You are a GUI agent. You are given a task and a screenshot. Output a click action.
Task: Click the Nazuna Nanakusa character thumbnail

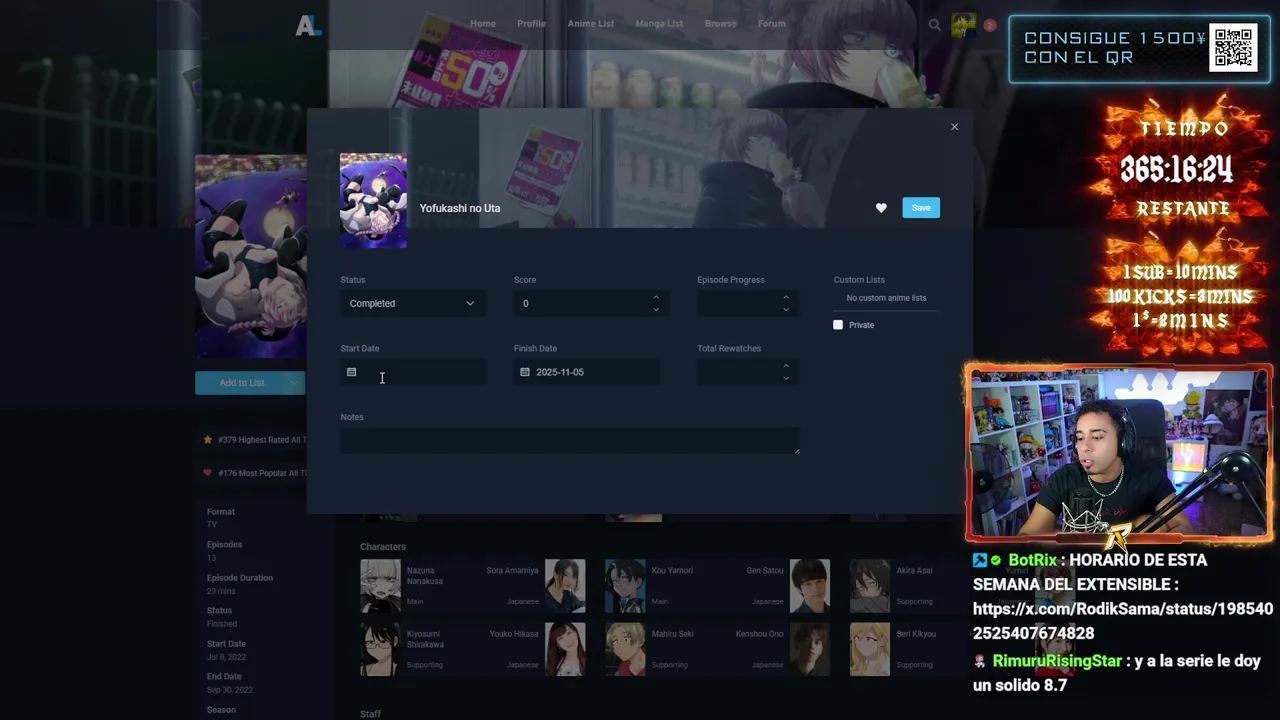[380, 586]
